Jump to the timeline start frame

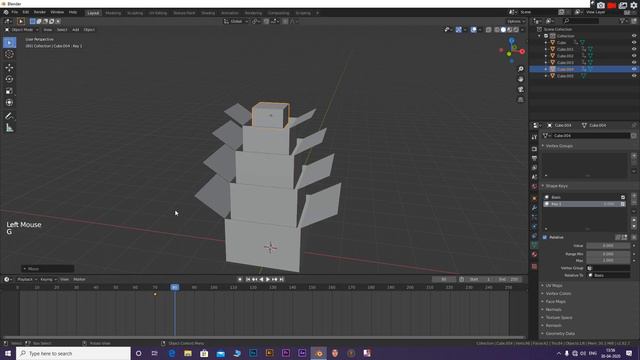point(248,280)
